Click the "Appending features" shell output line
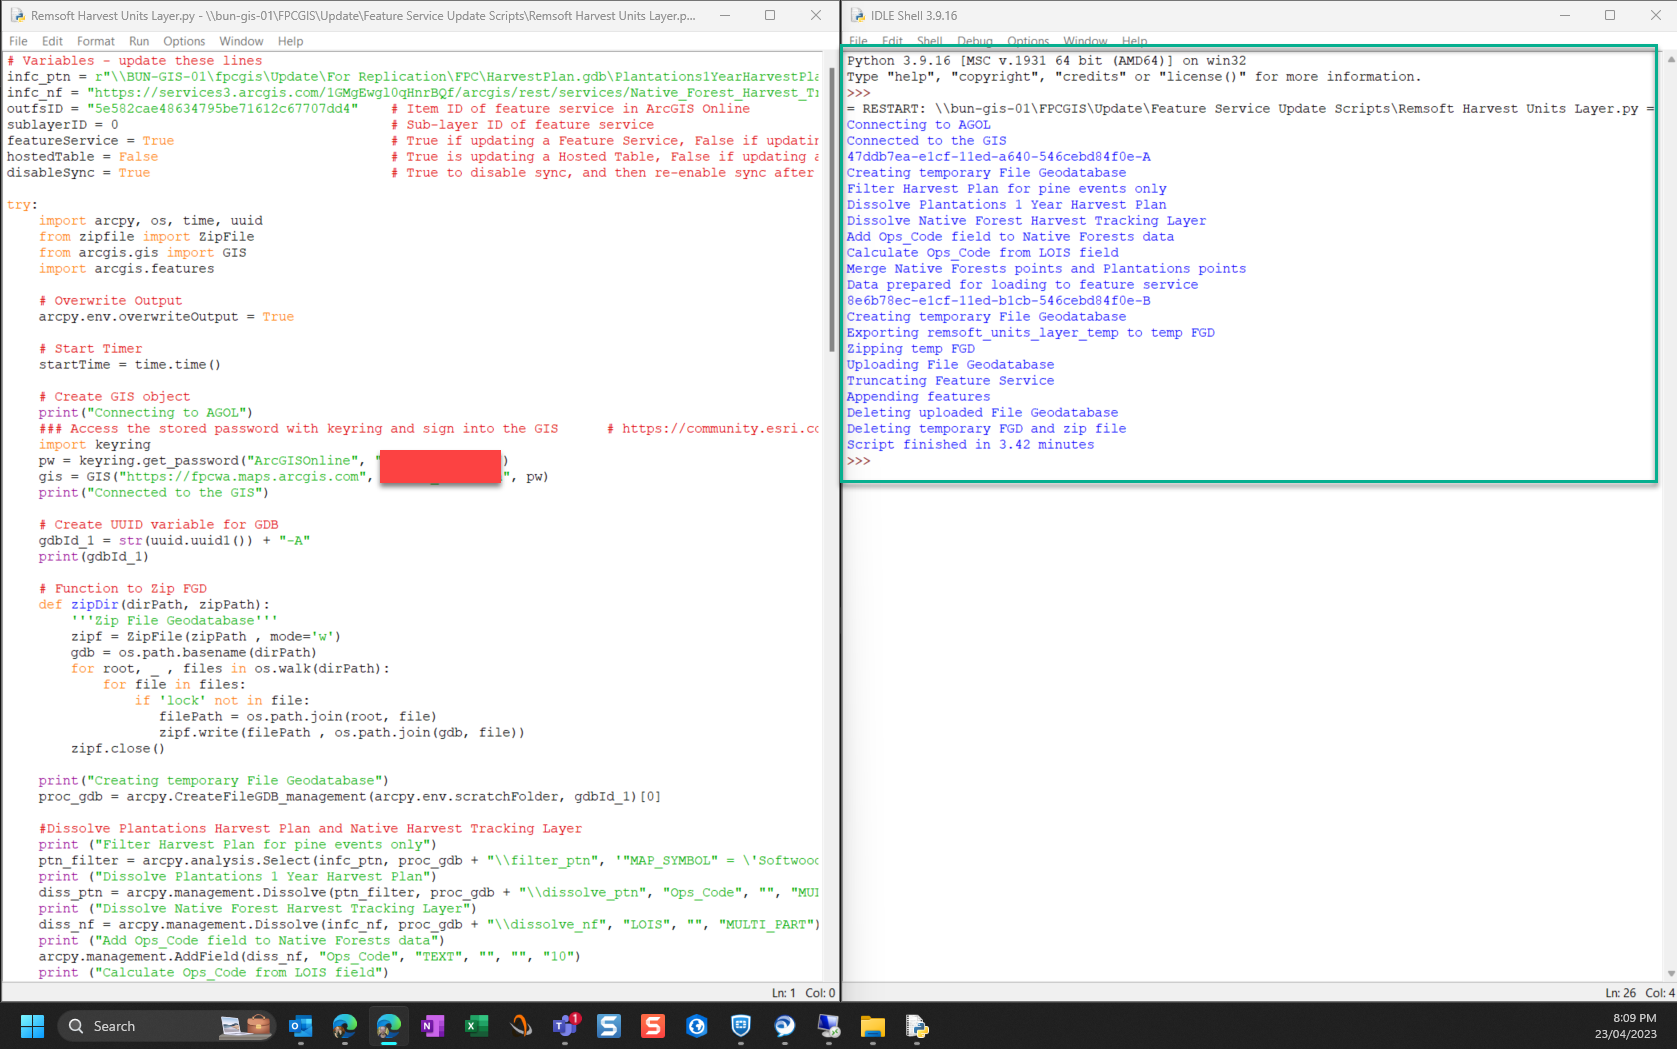 (x=918, y=397)
